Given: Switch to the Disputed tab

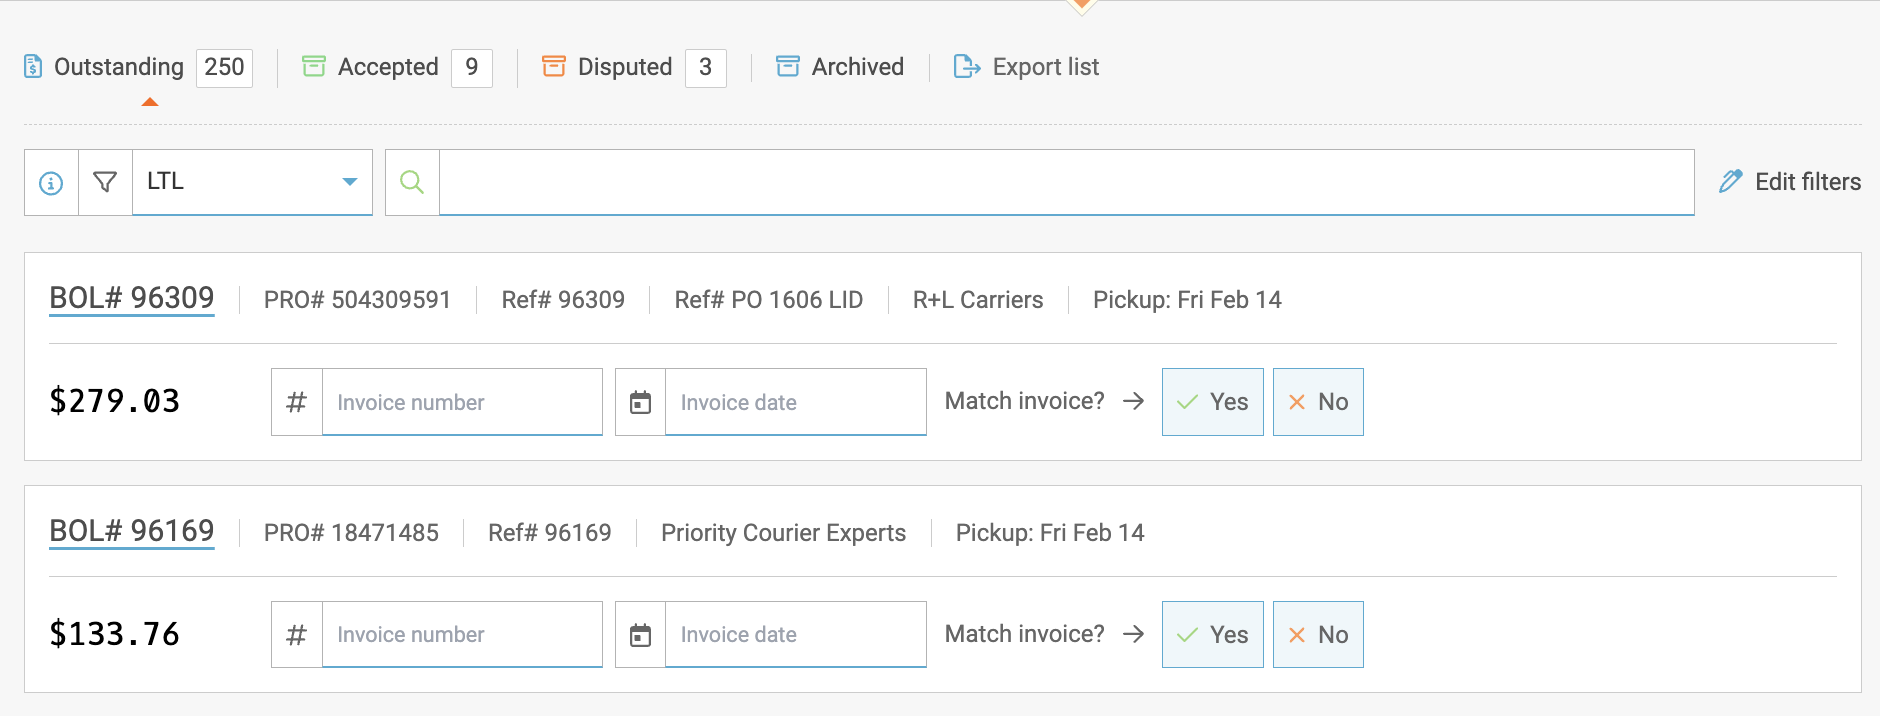Looking at the screenshot, I should click(x=622, y=66).
